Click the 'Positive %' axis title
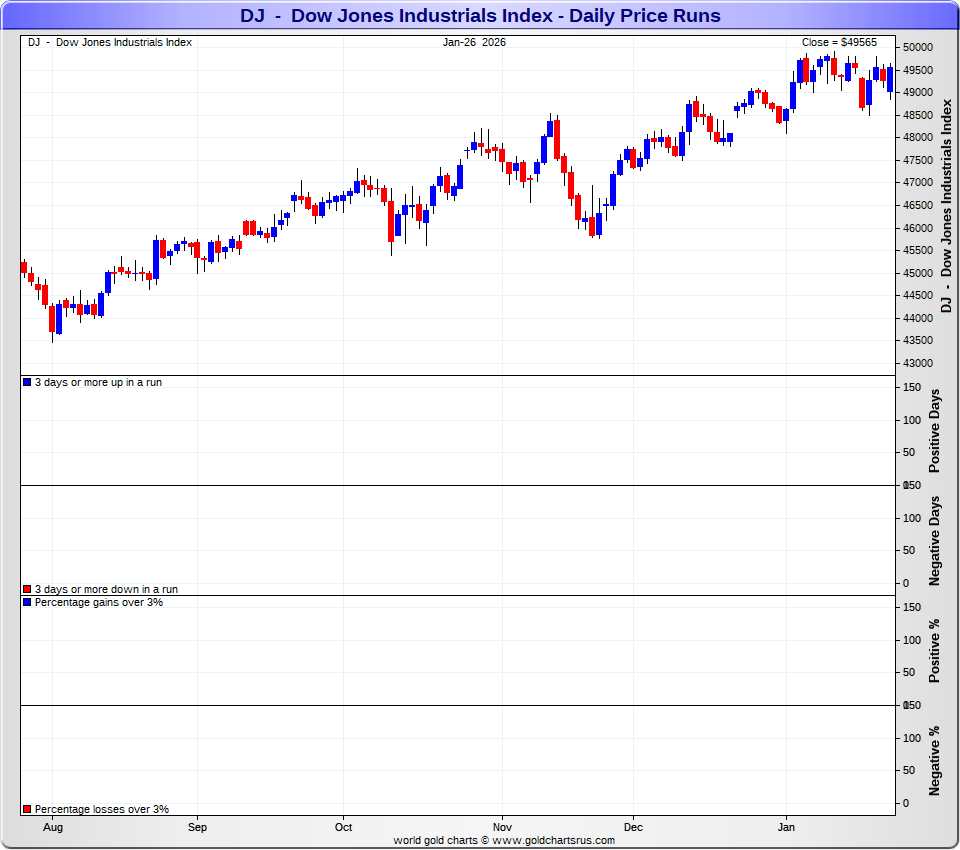 [934, 651]
